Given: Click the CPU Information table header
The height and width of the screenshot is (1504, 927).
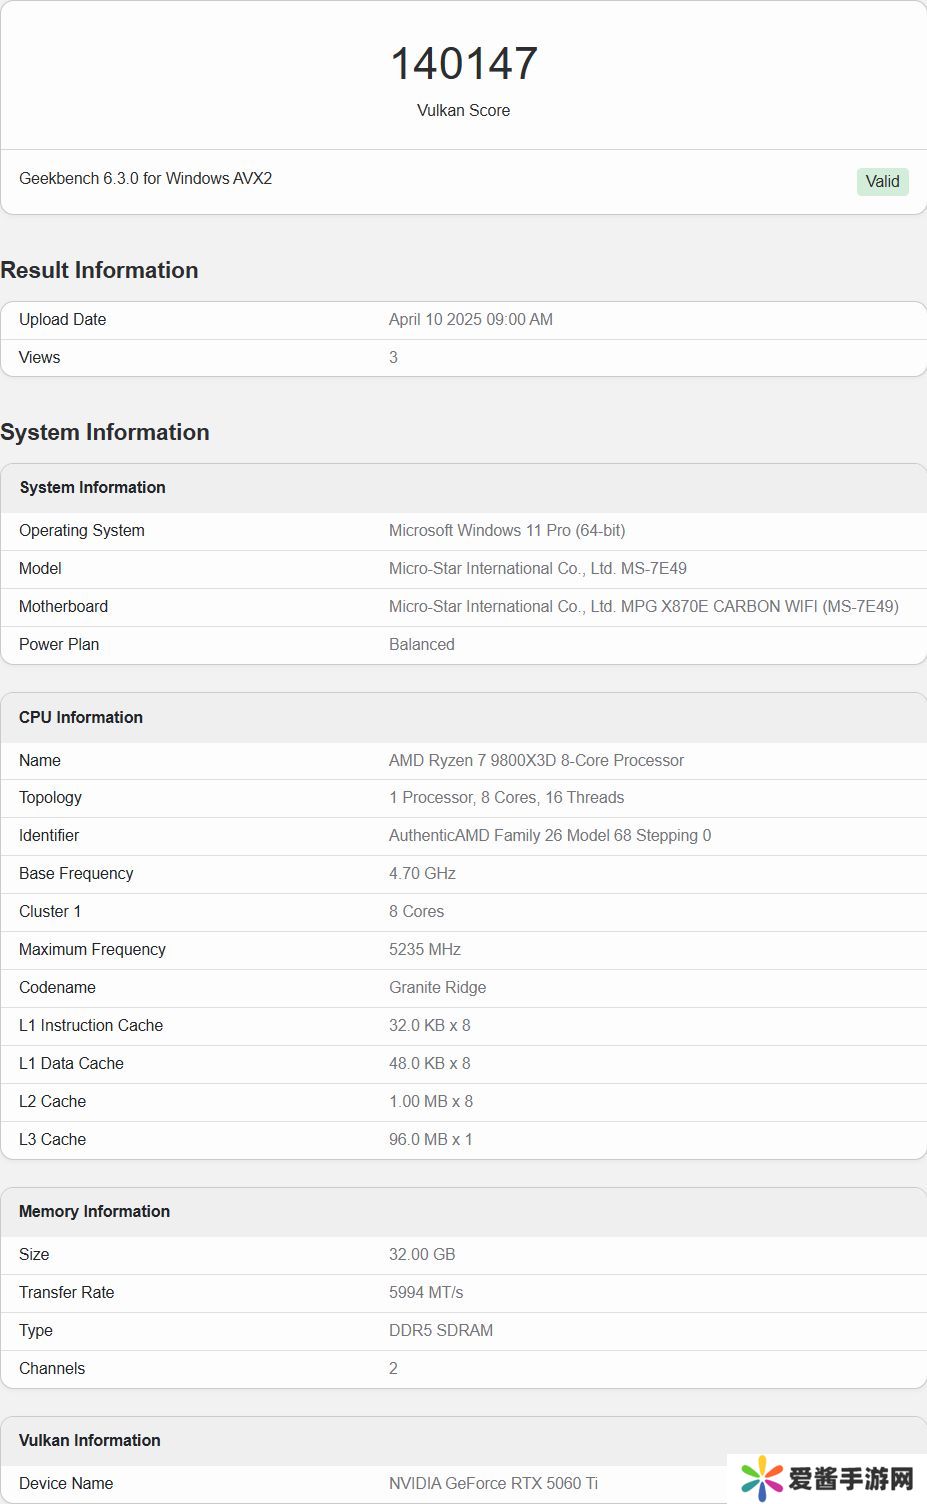Looking at the screenshot, I should pyautogui.click(x=81, y=717).
